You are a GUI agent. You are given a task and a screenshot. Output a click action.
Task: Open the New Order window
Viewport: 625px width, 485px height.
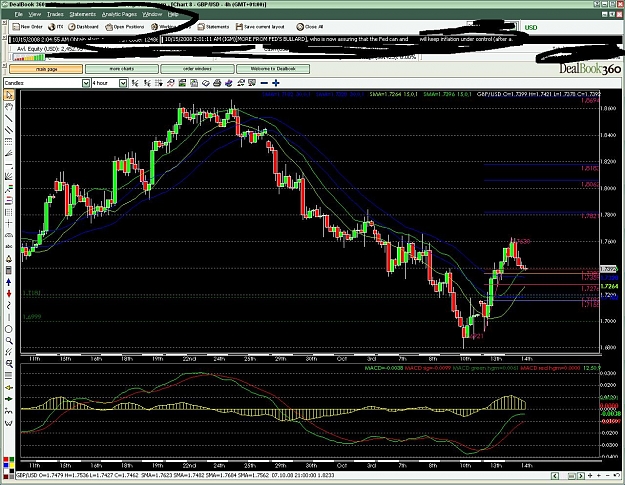coord(28,27)
